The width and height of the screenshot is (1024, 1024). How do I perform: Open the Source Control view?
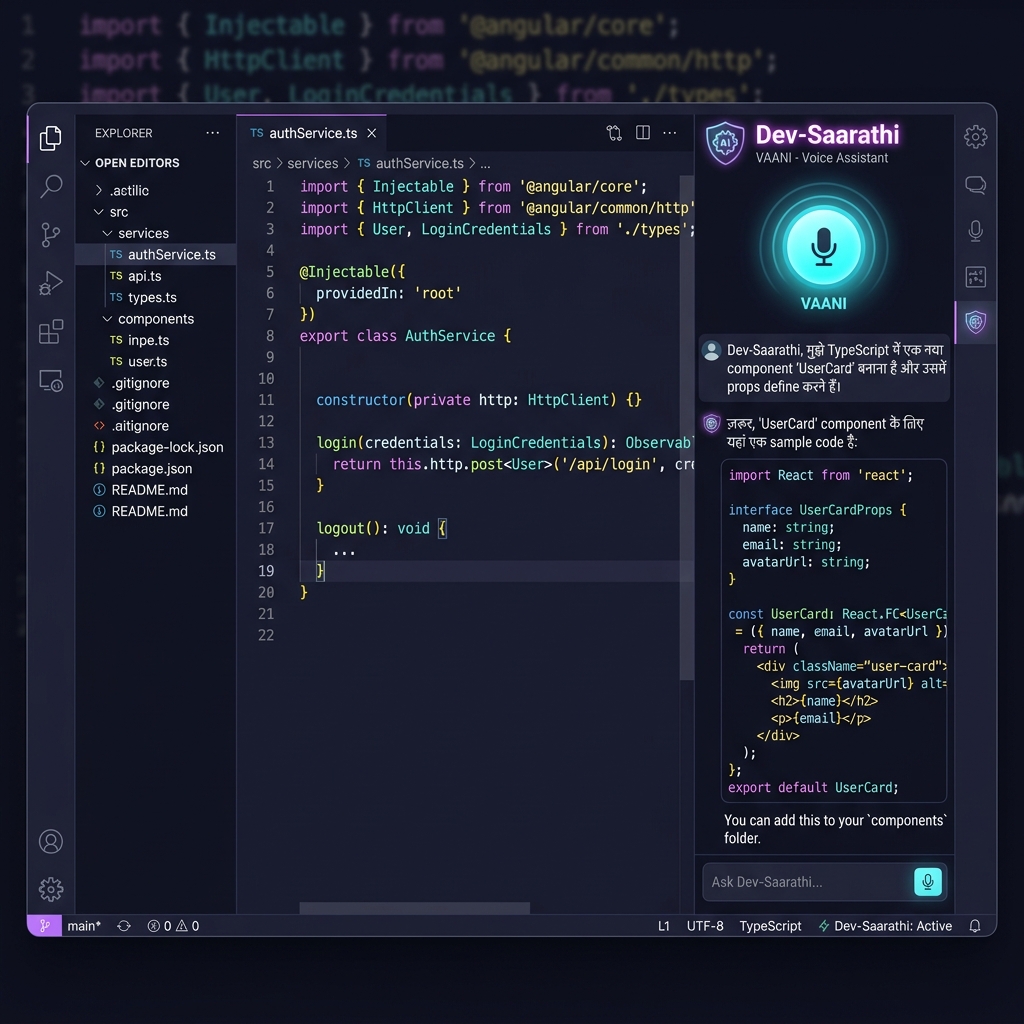(50, 234)
